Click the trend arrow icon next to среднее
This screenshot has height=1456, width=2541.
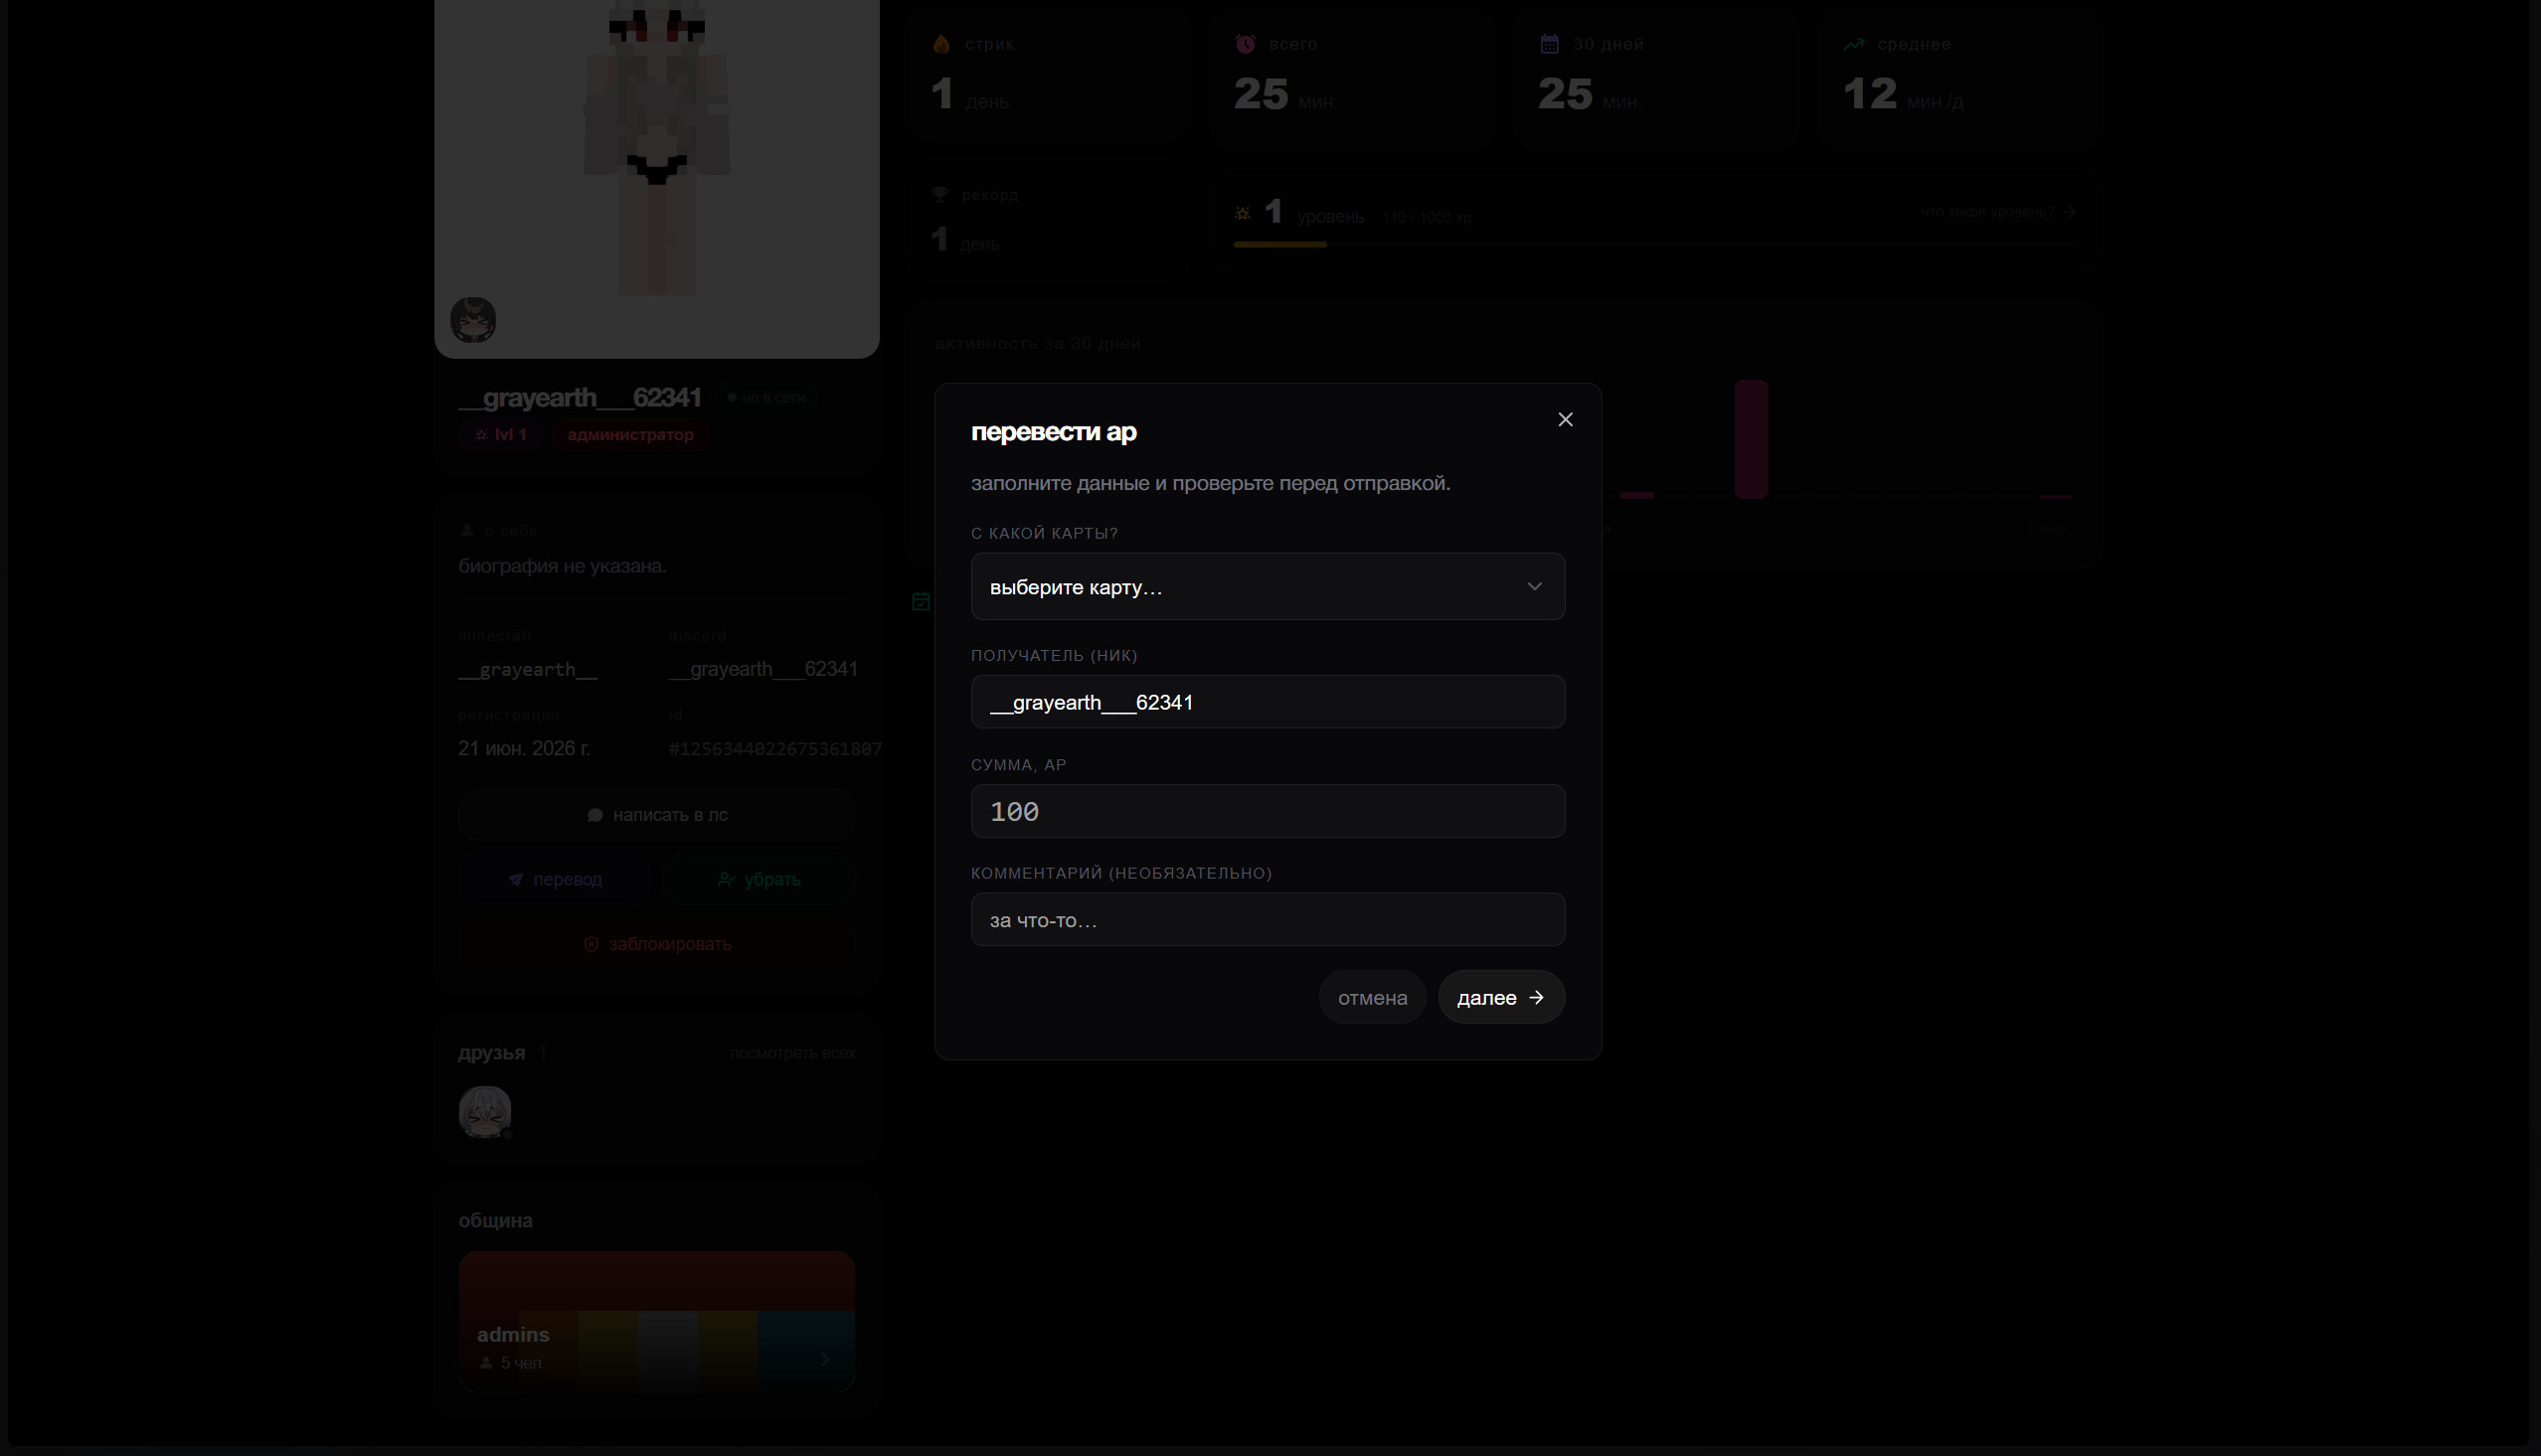click(1853, 44)
